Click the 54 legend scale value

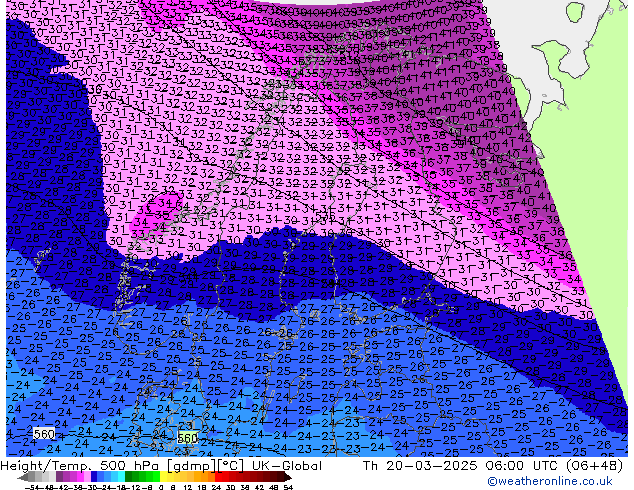pyautogui.click(x=288, y=487)
